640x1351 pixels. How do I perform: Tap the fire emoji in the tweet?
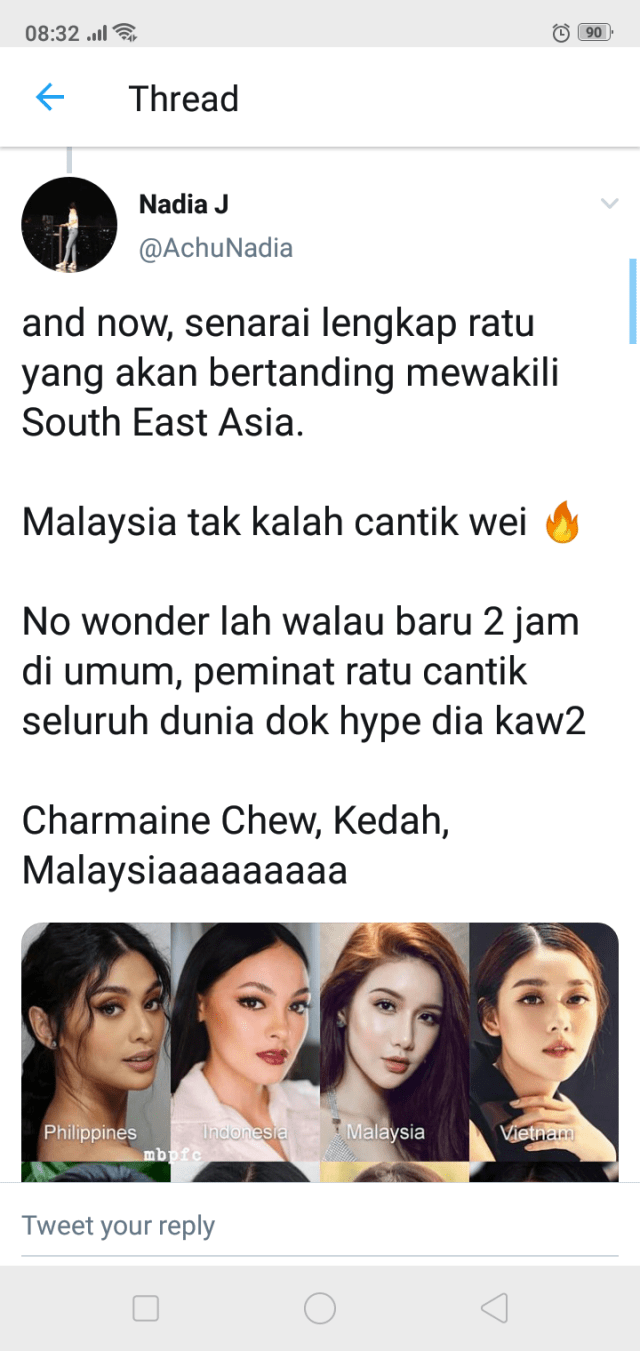(x=562, y=523)
